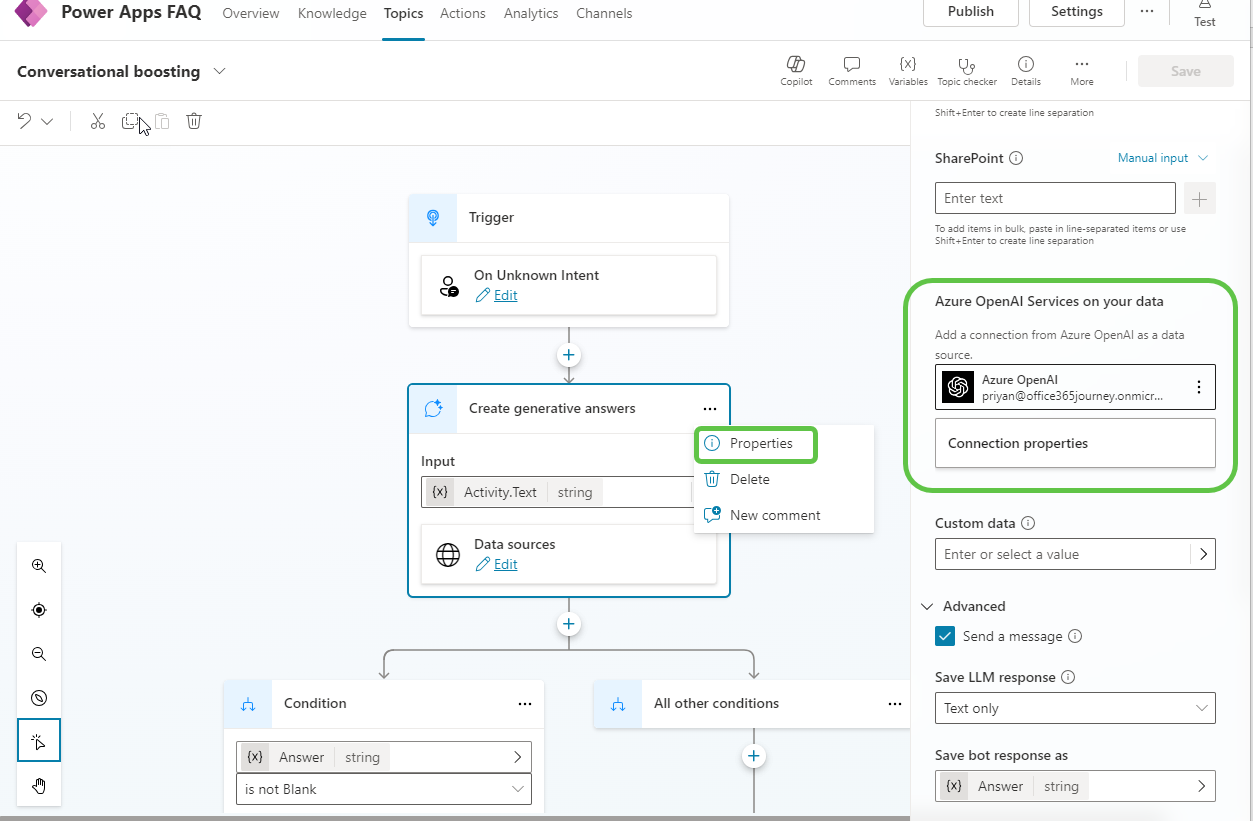Click Edit link under Data sources
Image resolution: width=1253 pixels, height=821 pixels.
505,564
